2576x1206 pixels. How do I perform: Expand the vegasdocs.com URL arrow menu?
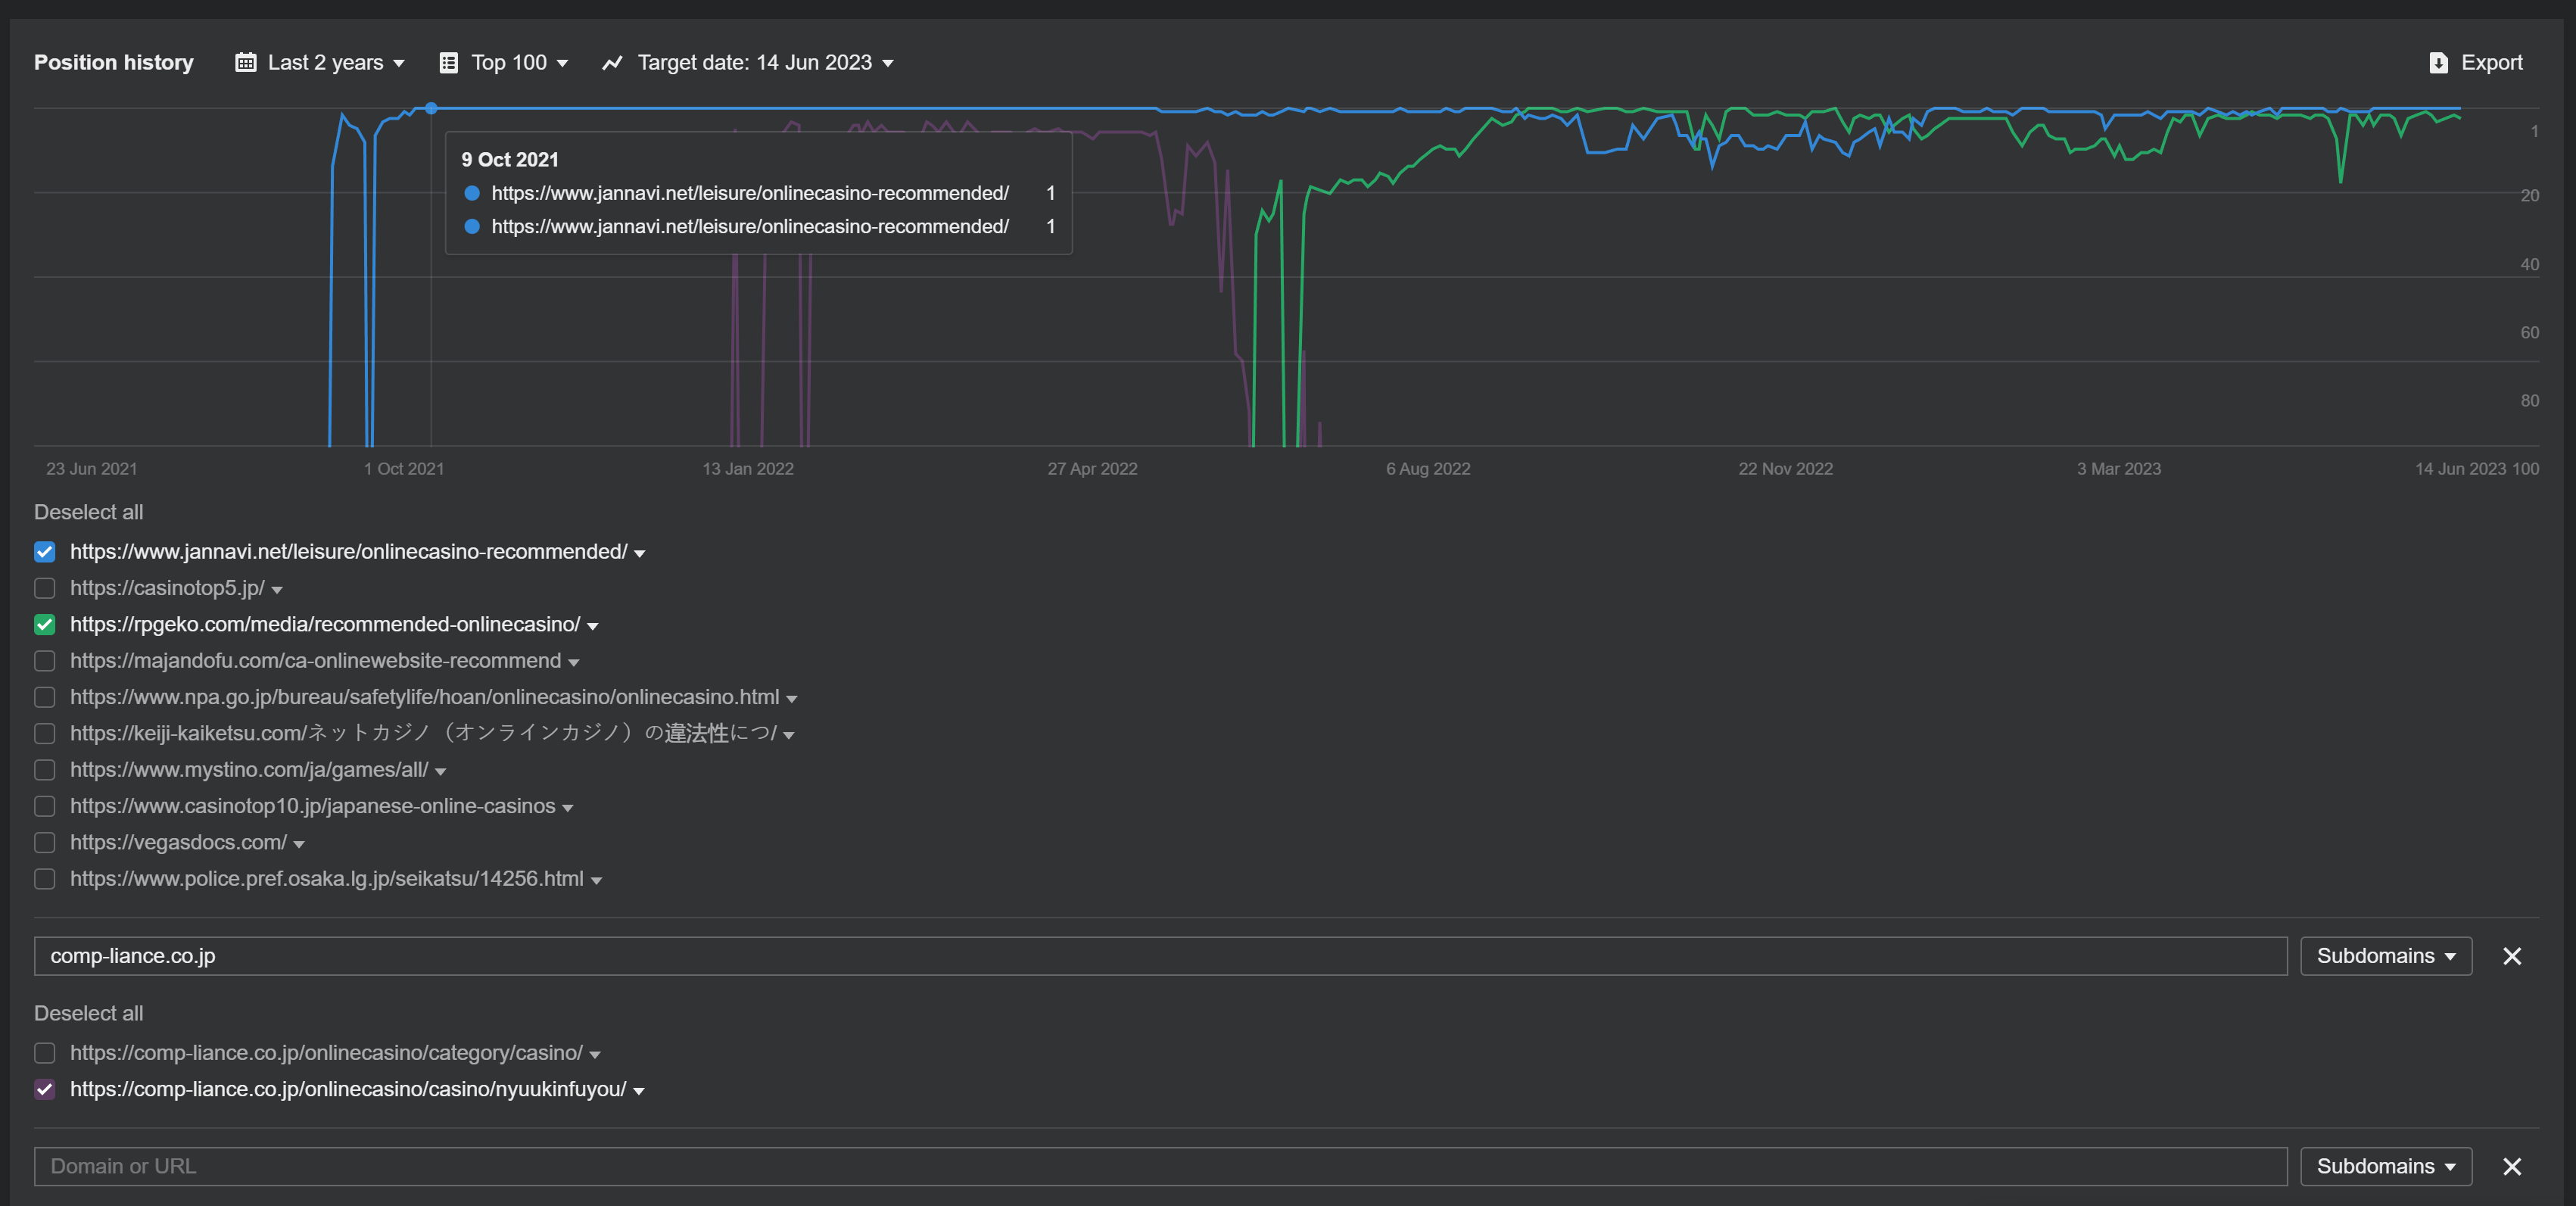click(x=299, y=845)
